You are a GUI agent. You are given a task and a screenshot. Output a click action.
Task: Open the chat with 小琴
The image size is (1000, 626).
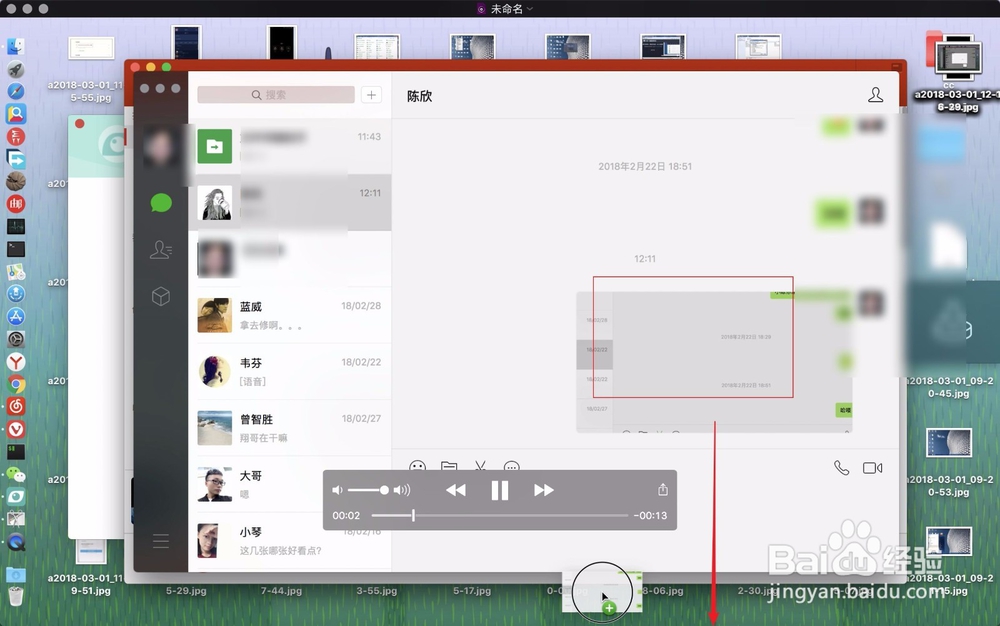point(290,541)
